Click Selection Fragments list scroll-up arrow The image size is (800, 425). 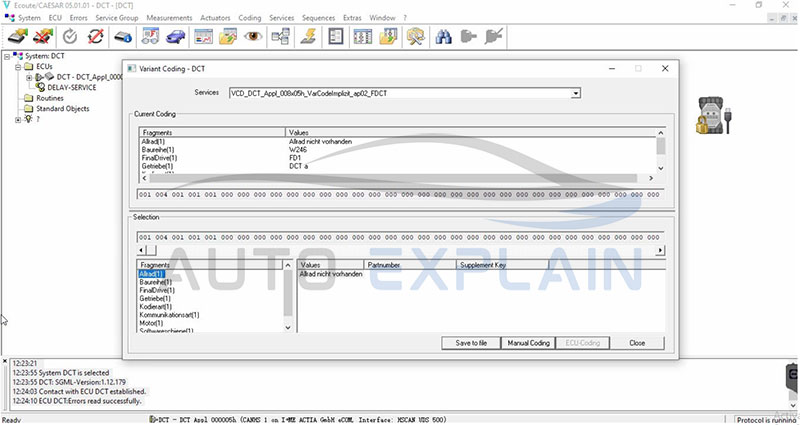tap(288, 265)
